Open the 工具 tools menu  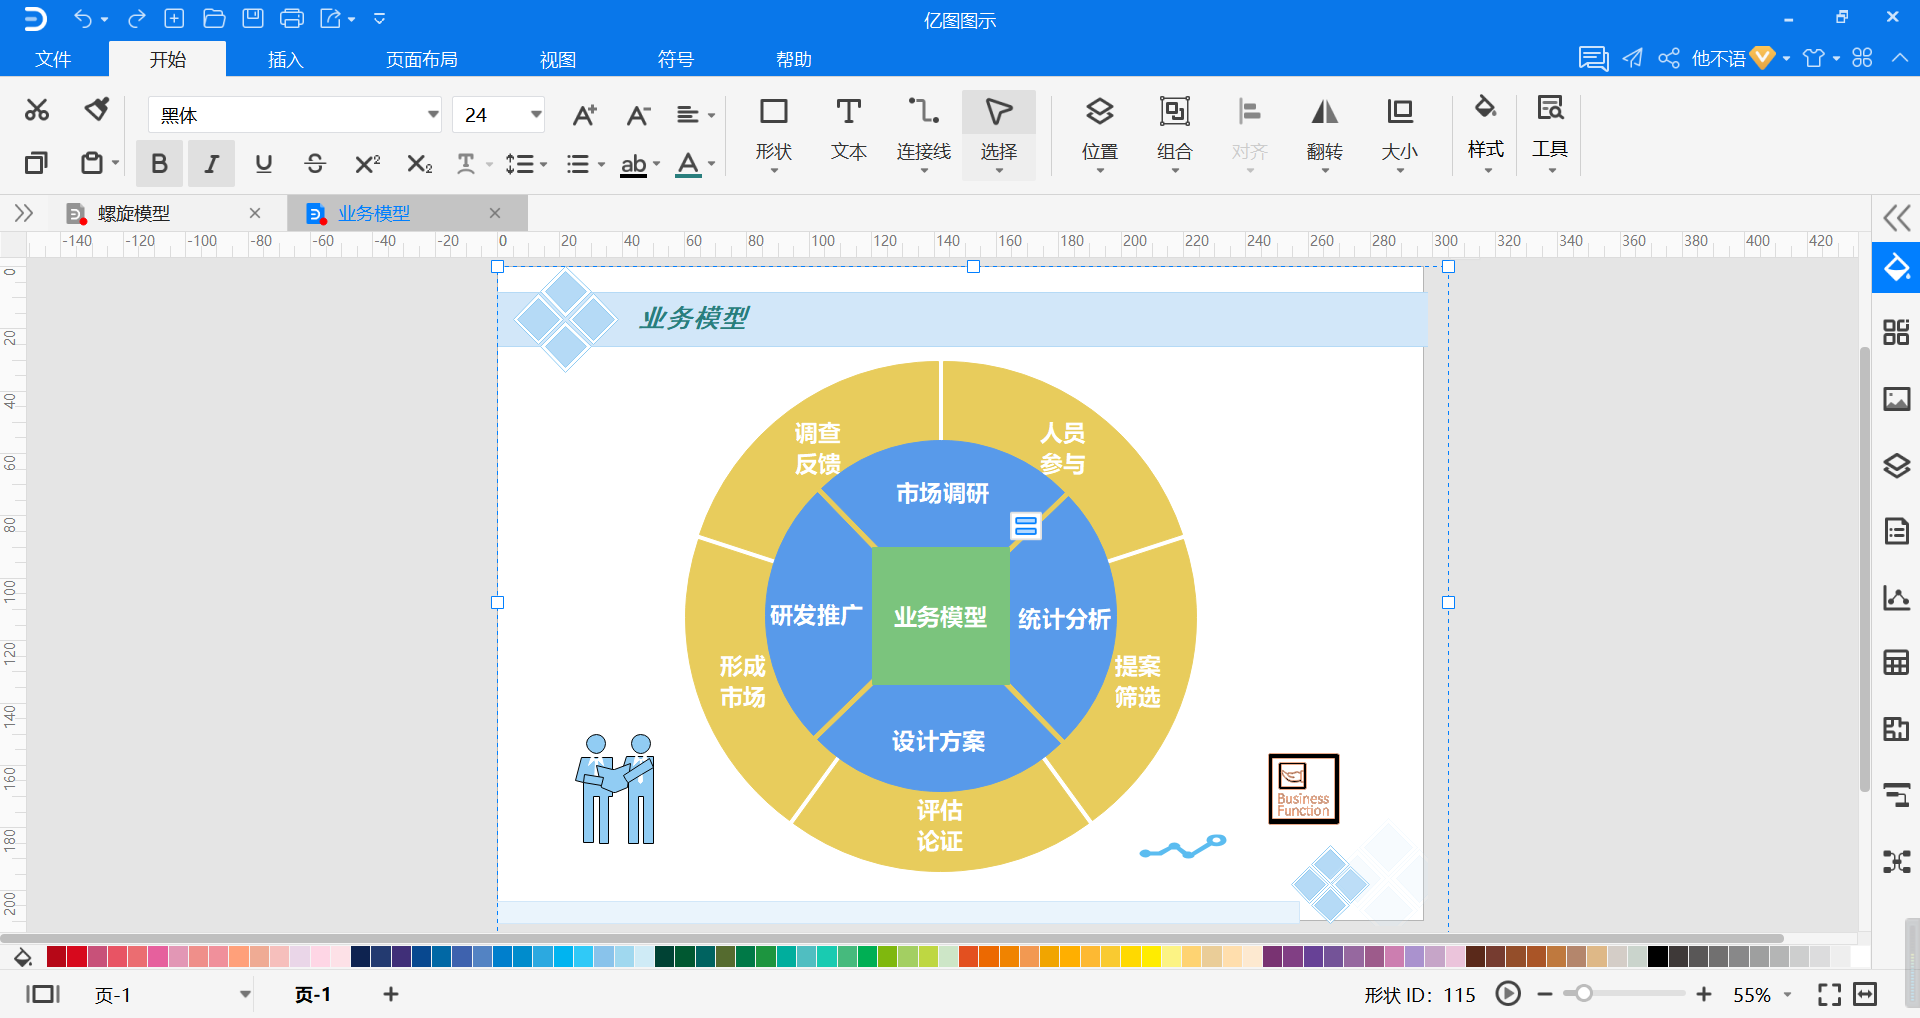(1550, 132)
